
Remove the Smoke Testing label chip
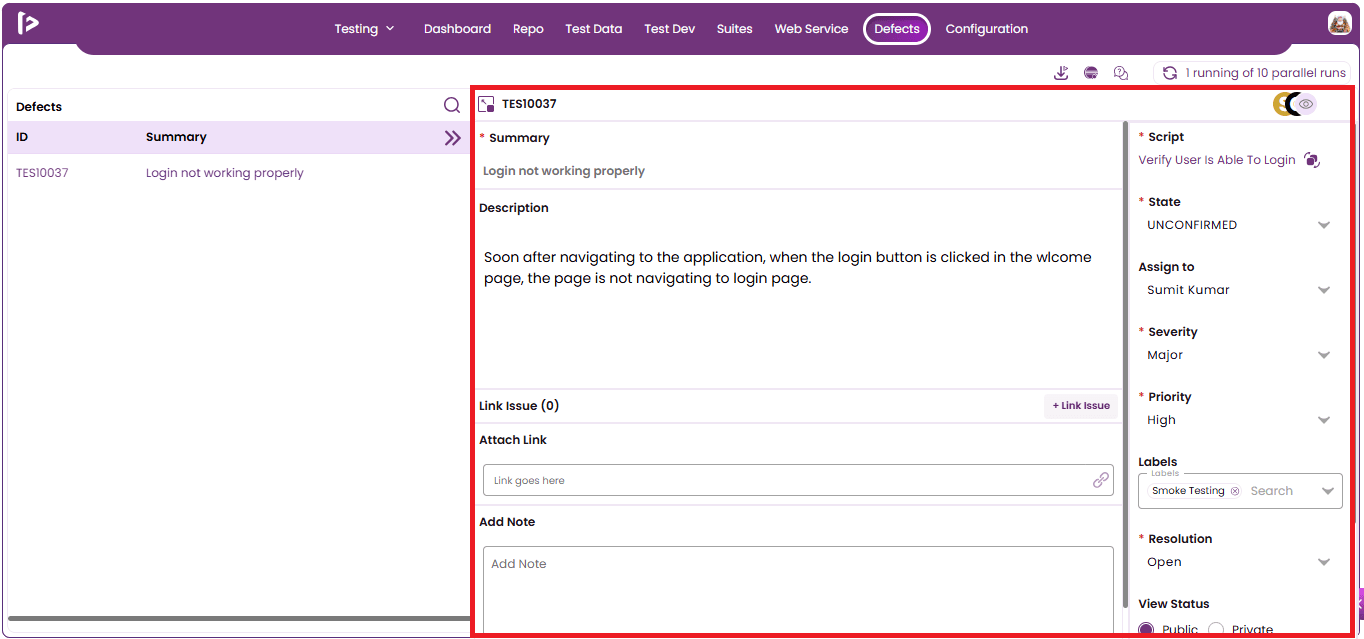coord(1235,491)
